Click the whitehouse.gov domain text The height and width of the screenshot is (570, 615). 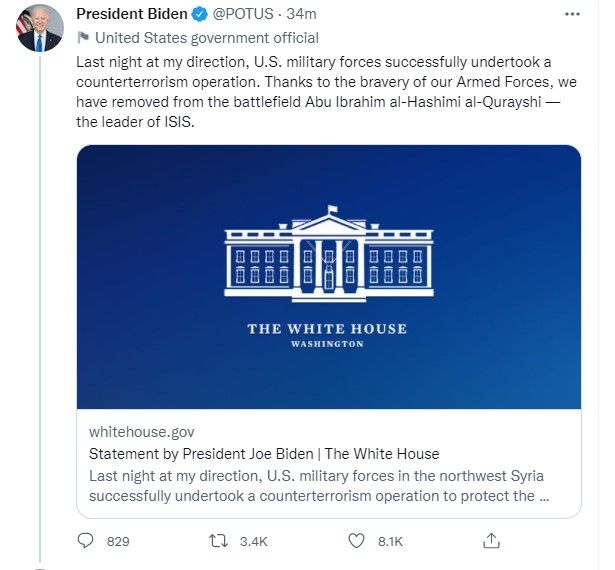[142, 432]
